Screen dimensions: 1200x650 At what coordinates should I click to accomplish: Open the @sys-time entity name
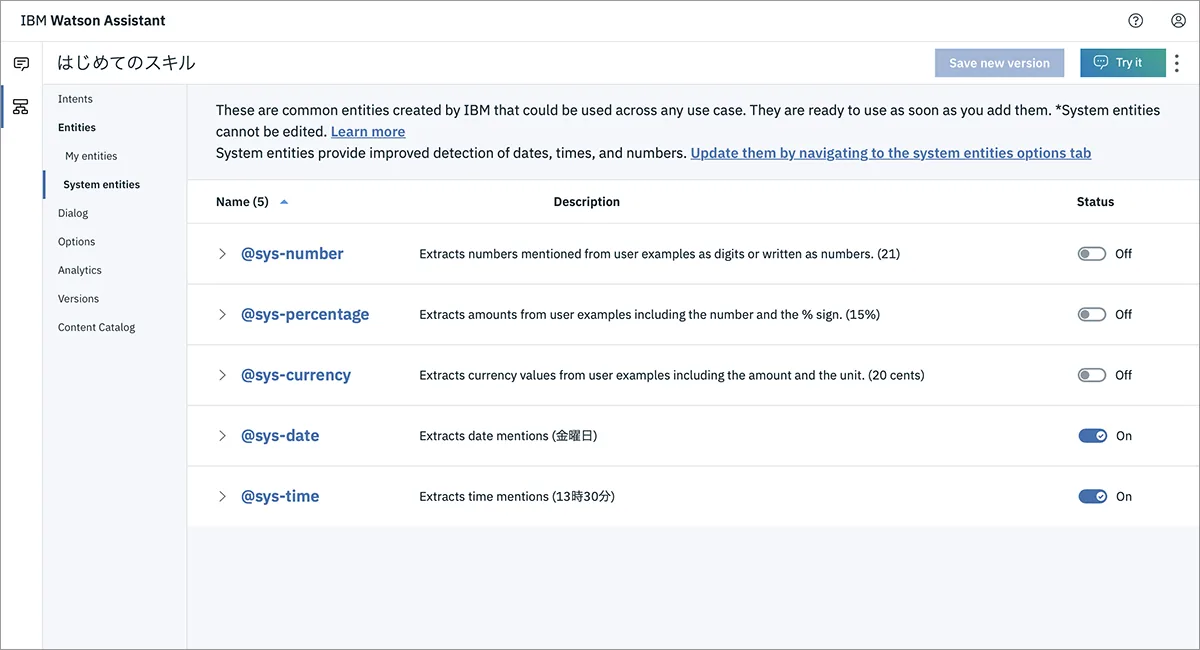click(x=280, y=496)
